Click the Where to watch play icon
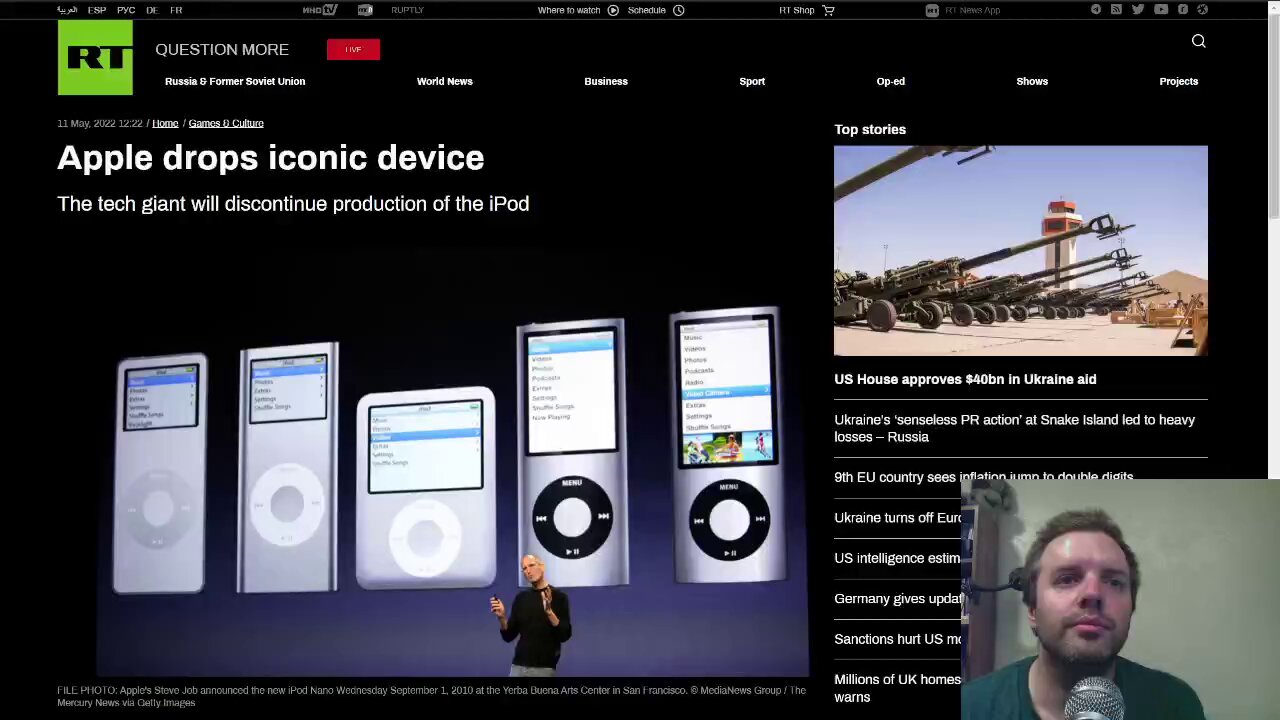Viewport: 1280px width, 720px height. pyautogui.click(x=613, y=10)
